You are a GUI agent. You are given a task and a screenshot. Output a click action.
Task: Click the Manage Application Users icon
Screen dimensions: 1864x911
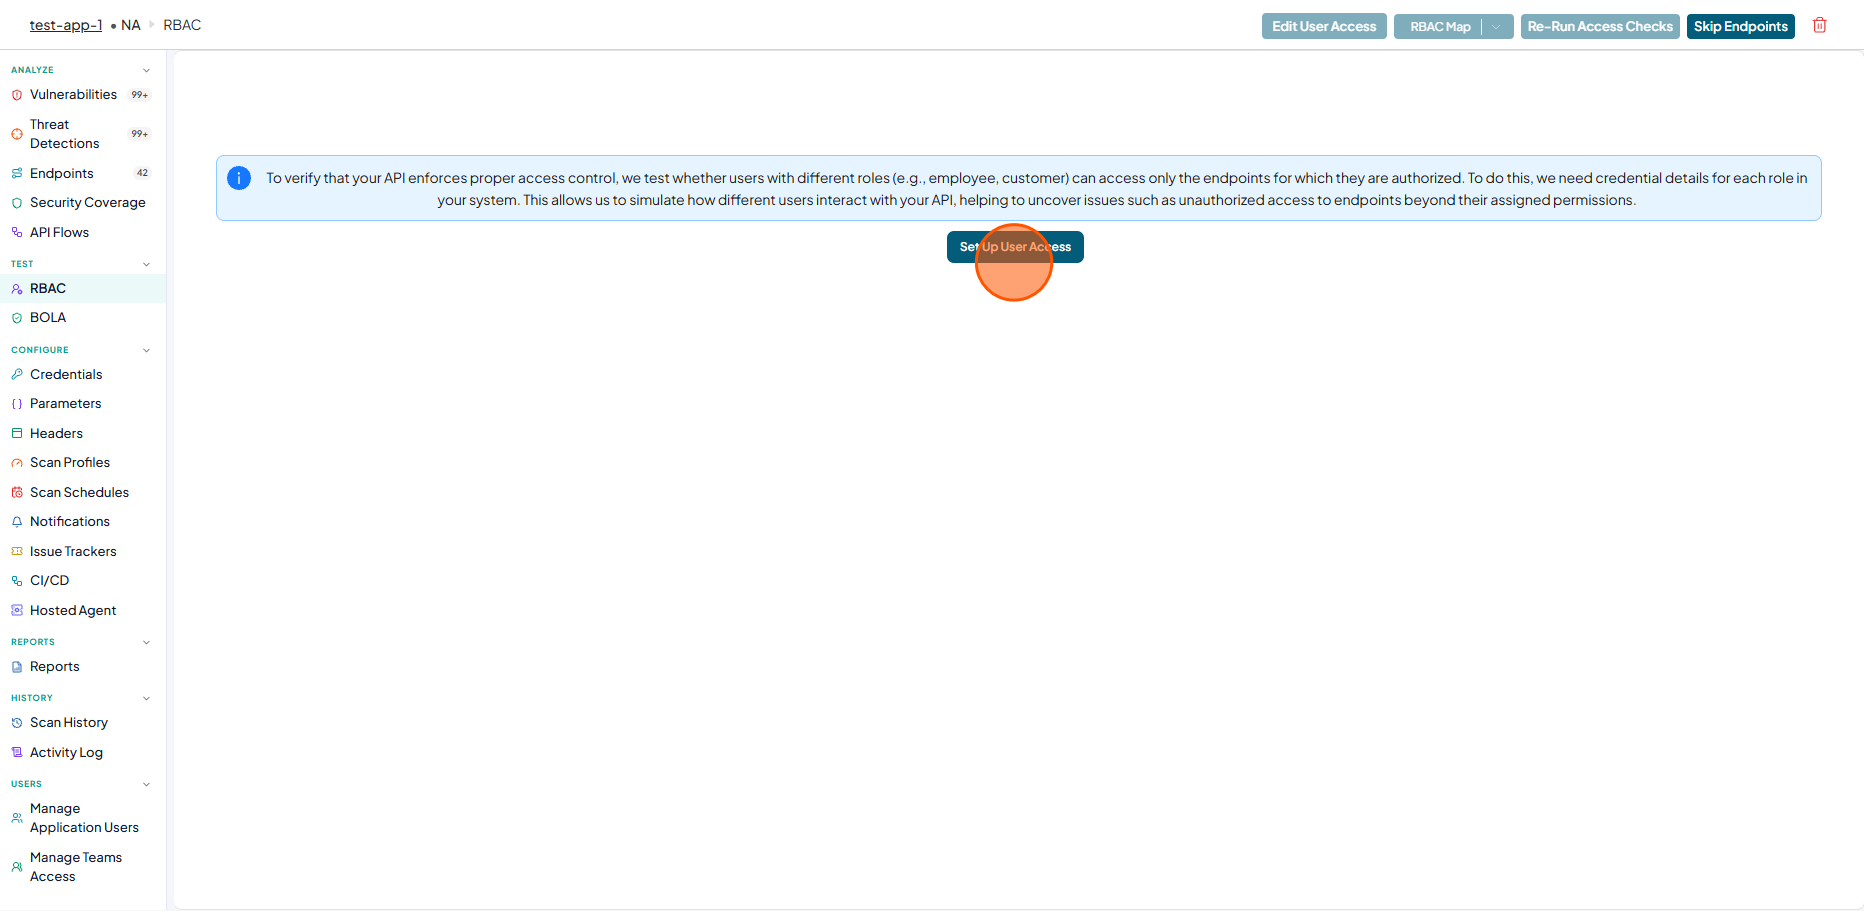pos(17,818)
